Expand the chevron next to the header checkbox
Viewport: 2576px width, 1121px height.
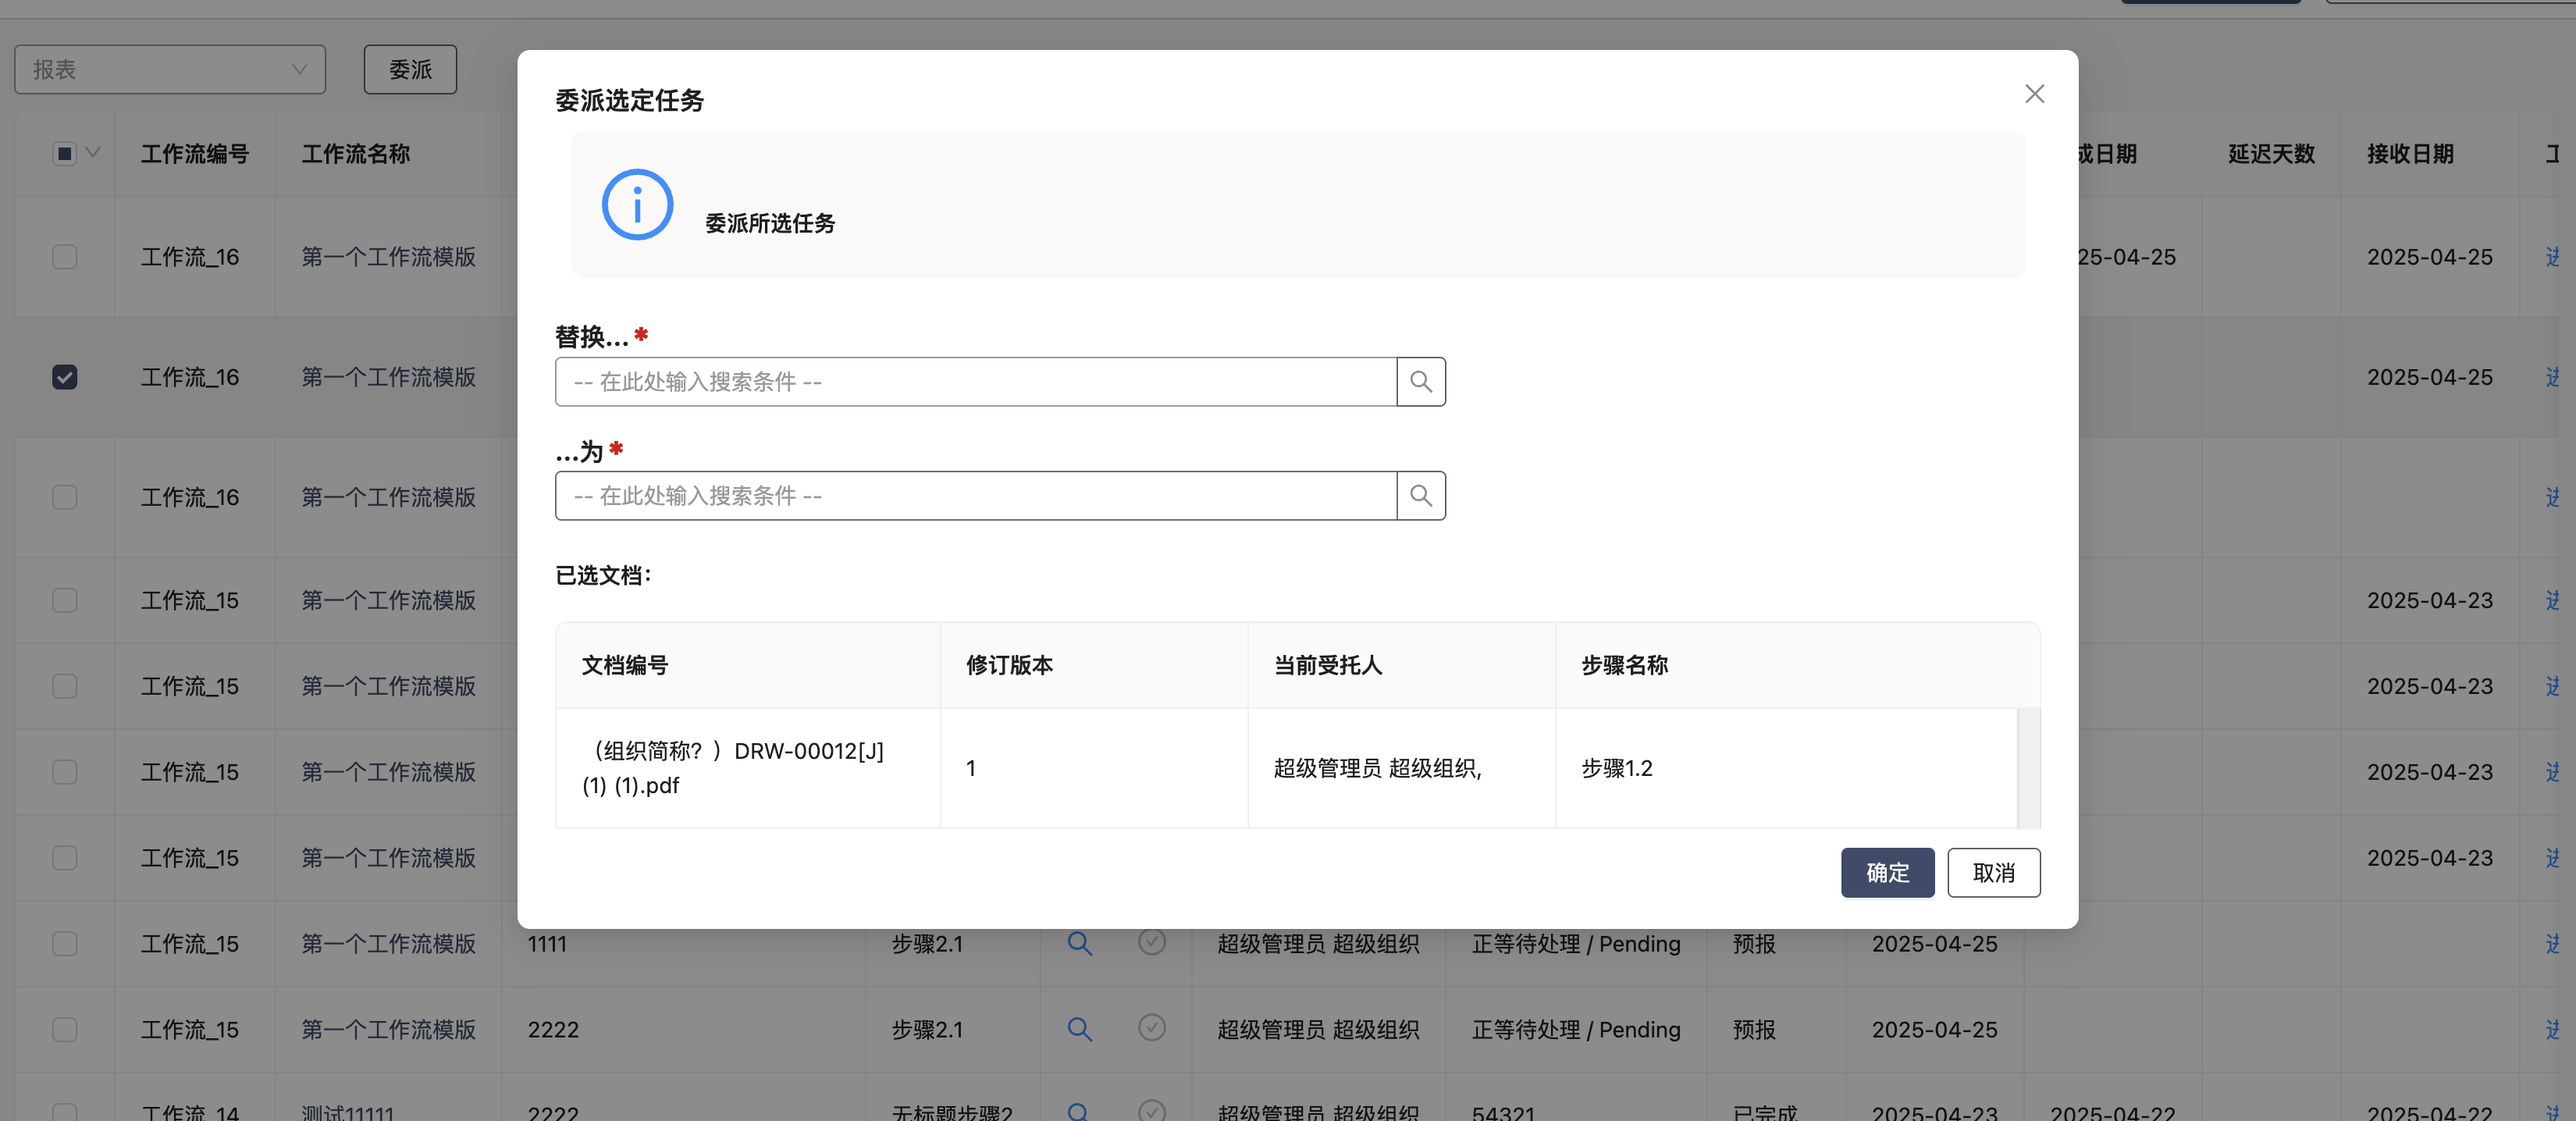pos(93,153)
